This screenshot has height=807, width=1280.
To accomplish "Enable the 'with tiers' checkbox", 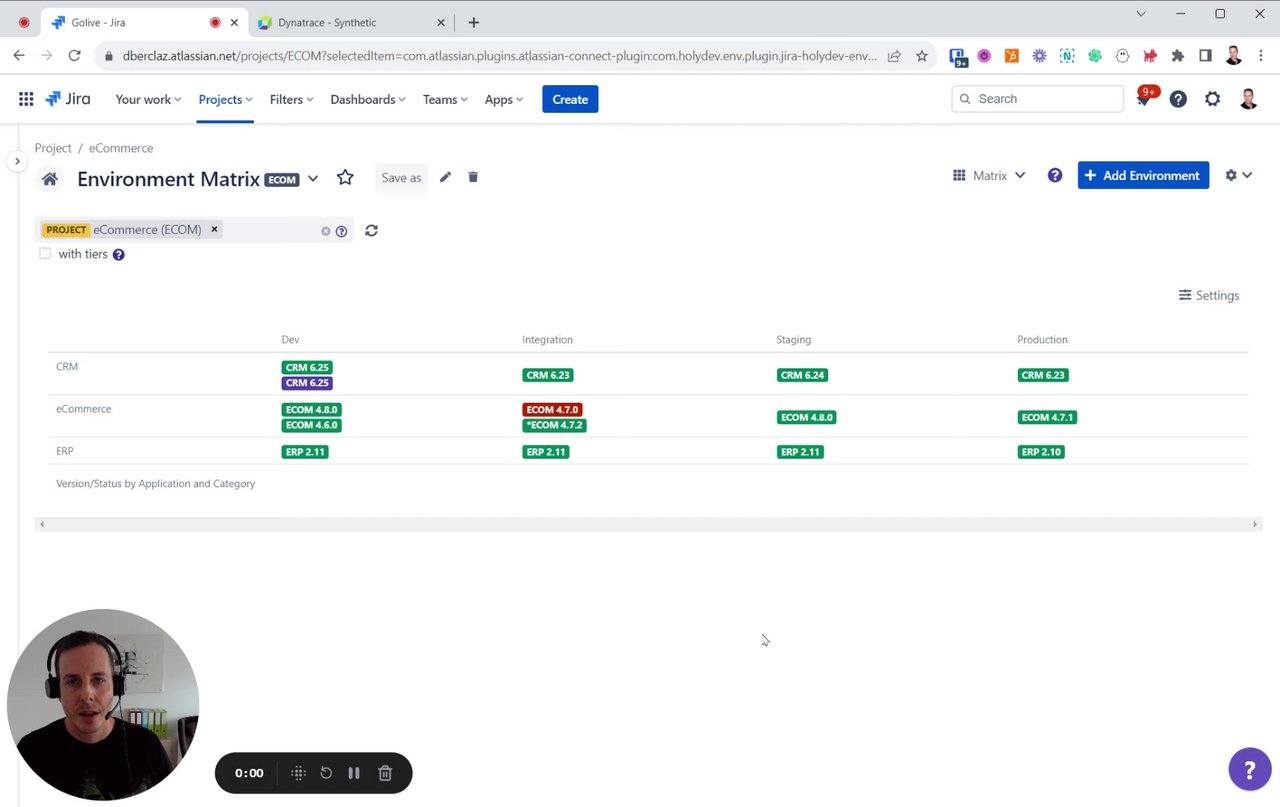I will pyautogui.click(x=44, y=254).
